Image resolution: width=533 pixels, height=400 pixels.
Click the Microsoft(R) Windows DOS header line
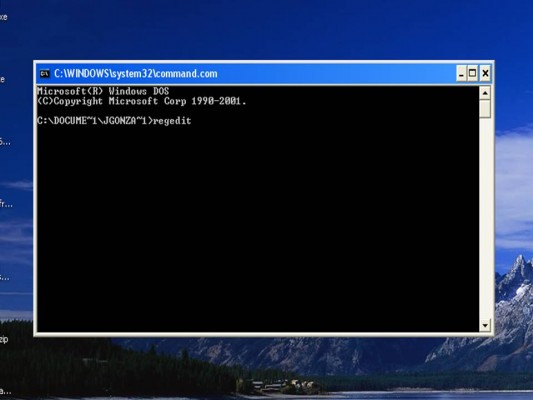[x=103, y=91]
